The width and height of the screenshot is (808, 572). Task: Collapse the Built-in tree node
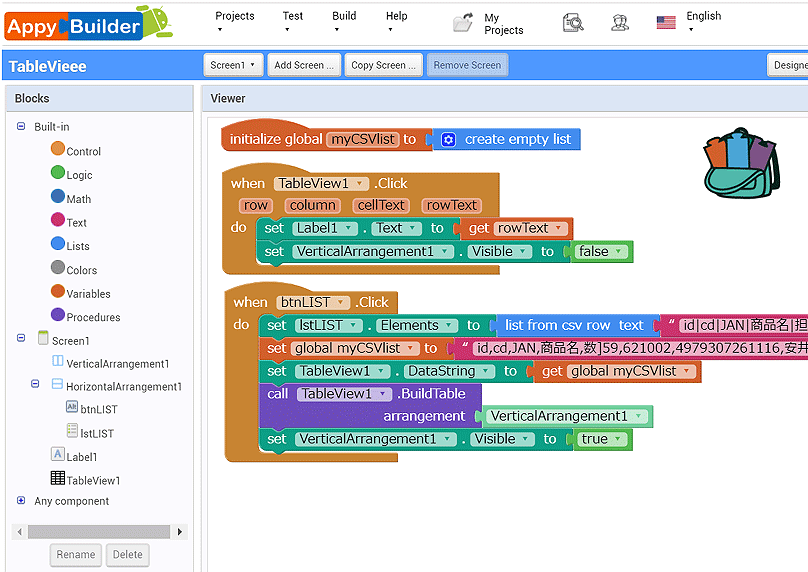coord(21,126)
